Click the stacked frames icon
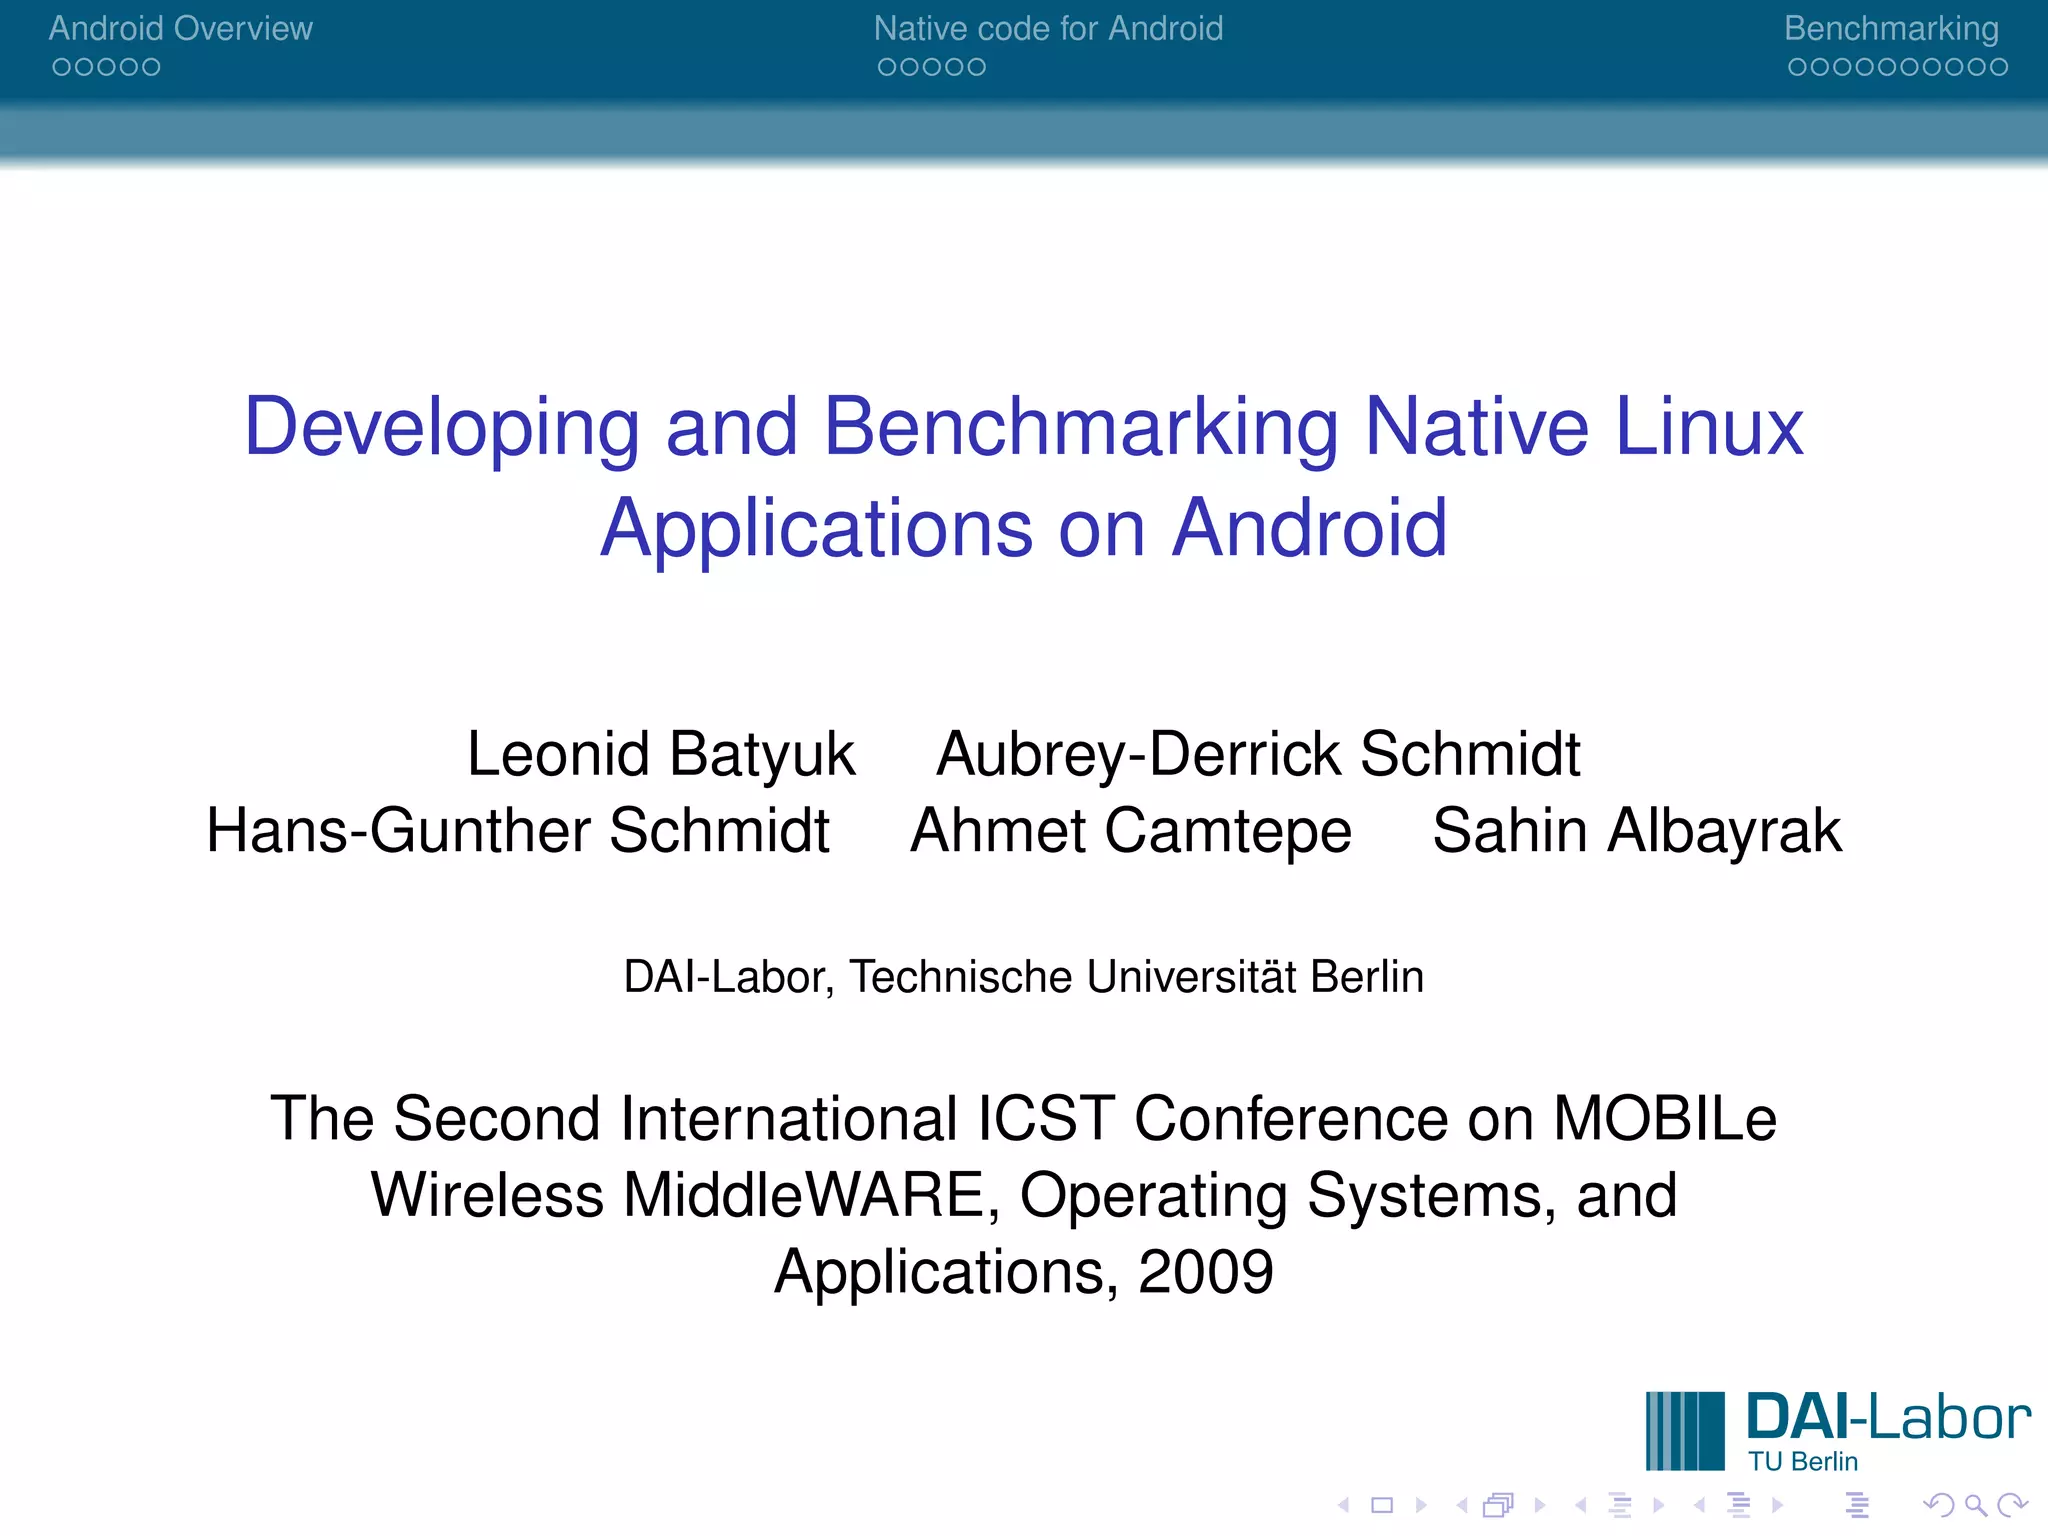 (x=1498, y=1505)
